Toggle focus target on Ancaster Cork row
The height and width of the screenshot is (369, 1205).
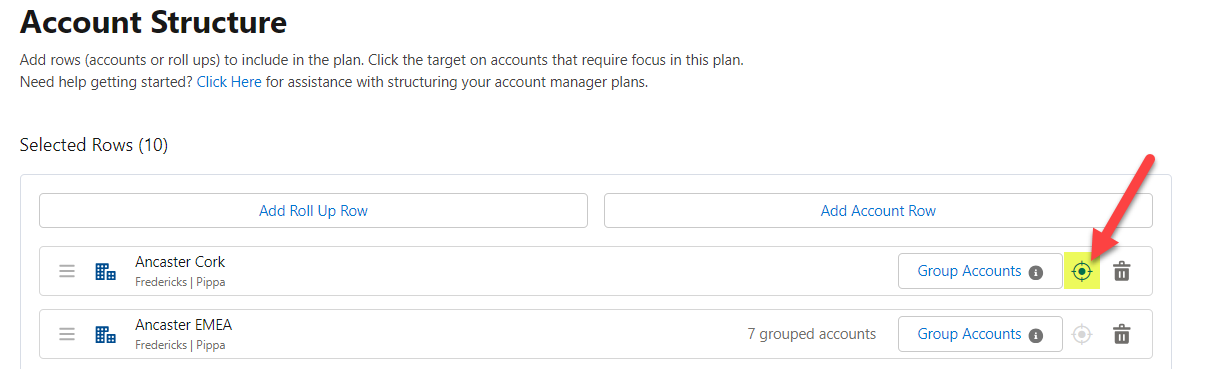(1081, 271)
